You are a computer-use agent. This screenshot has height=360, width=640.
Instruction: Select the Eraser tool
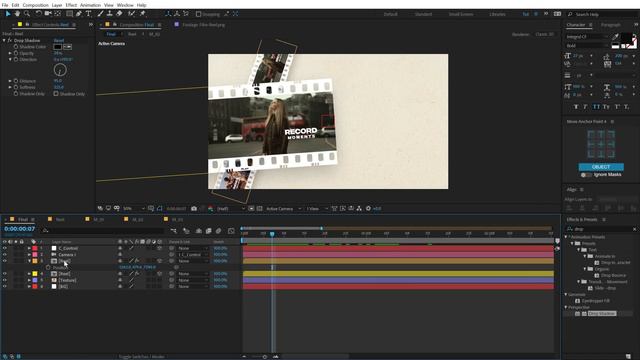point(119,14)
